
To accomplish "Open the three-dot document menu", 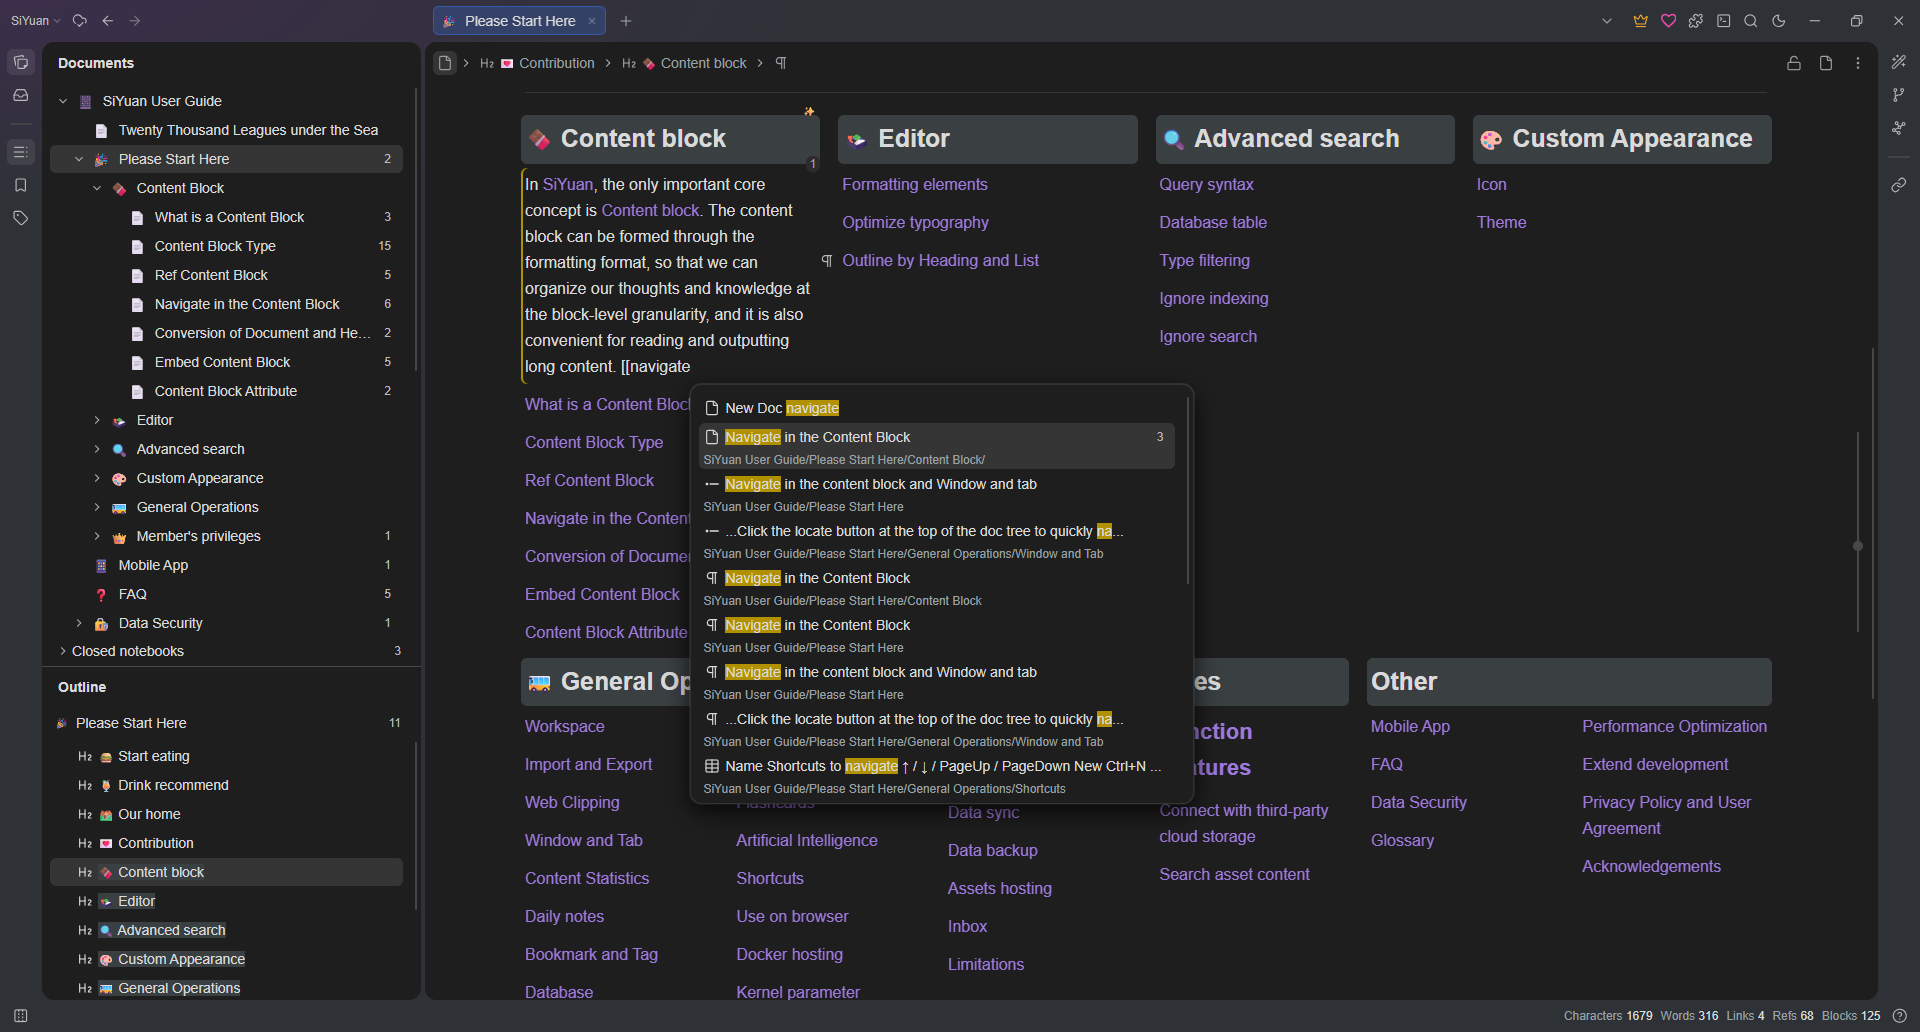I will click(1858, 63).
